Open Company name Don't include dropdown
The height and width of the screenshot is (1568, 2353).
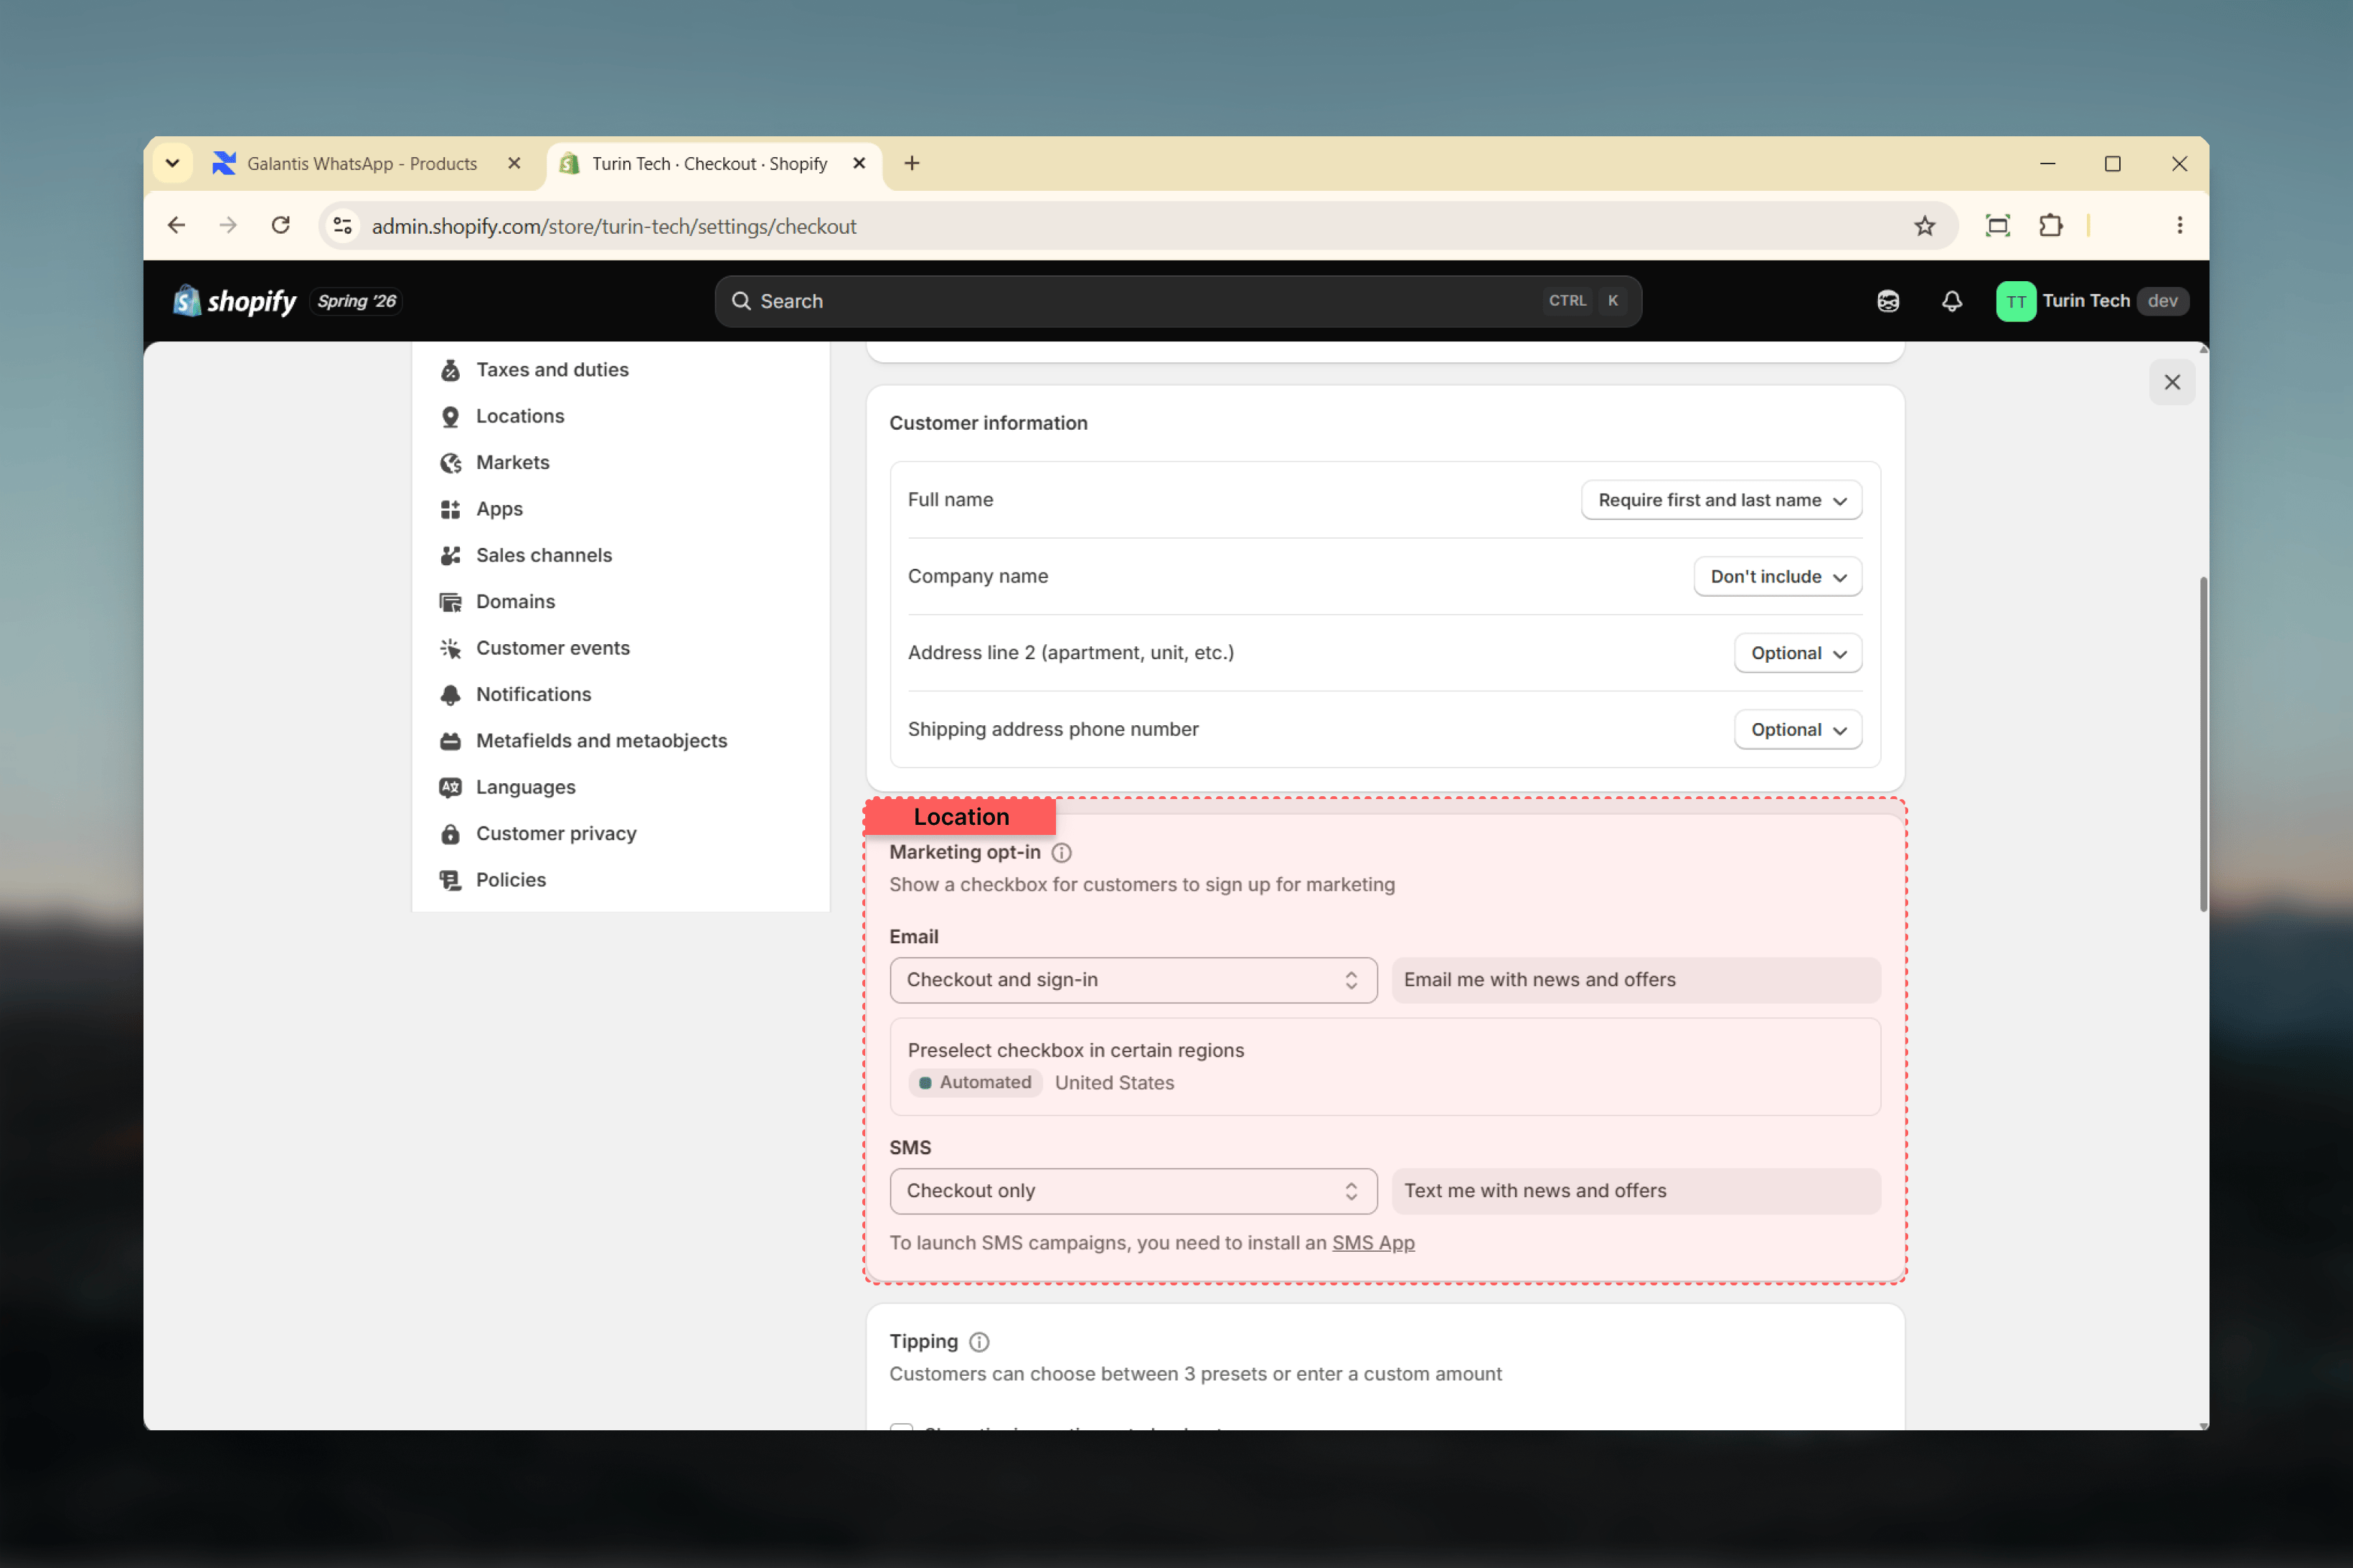click(x=1777, y=576)
